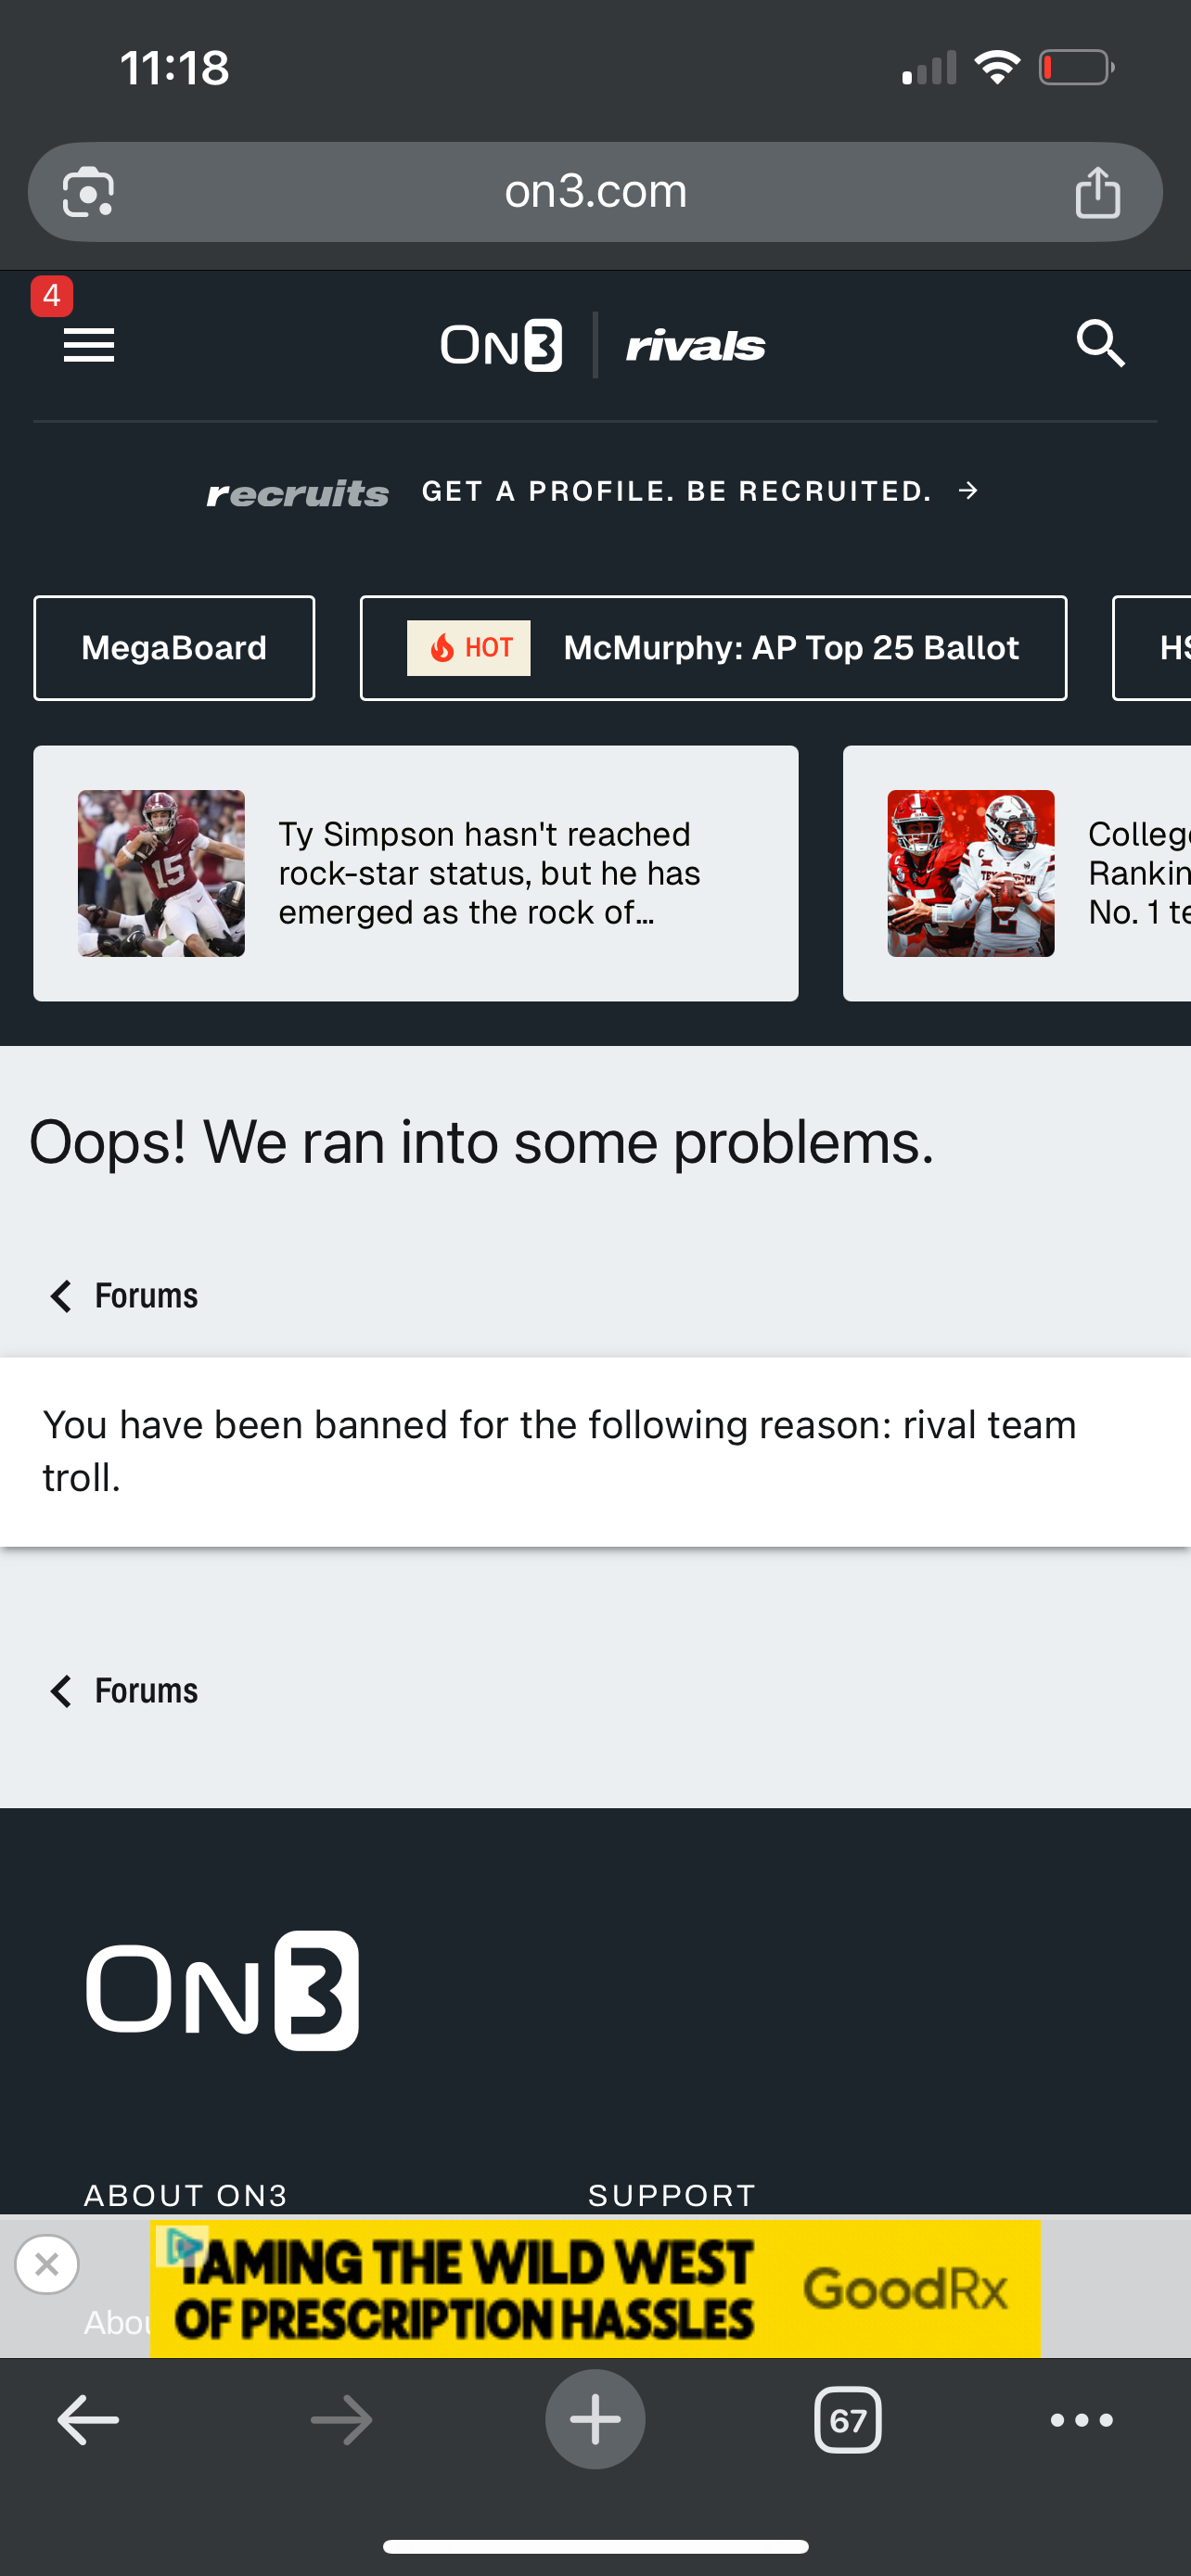Viewport: 1191px width, 2576px height.
Task: Tap the search magnifier icon
Action: [x=1100, y=344]
